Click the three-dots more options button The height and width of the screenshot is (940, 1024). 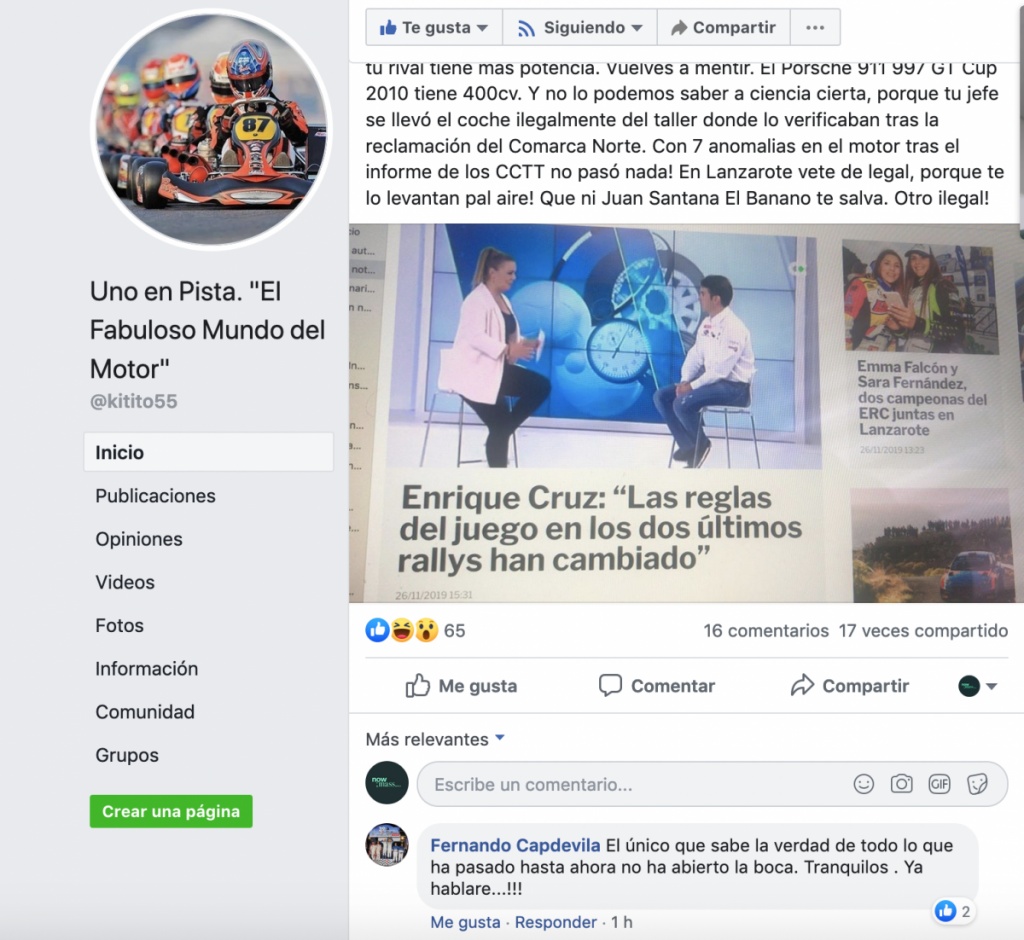click(815, 27)
